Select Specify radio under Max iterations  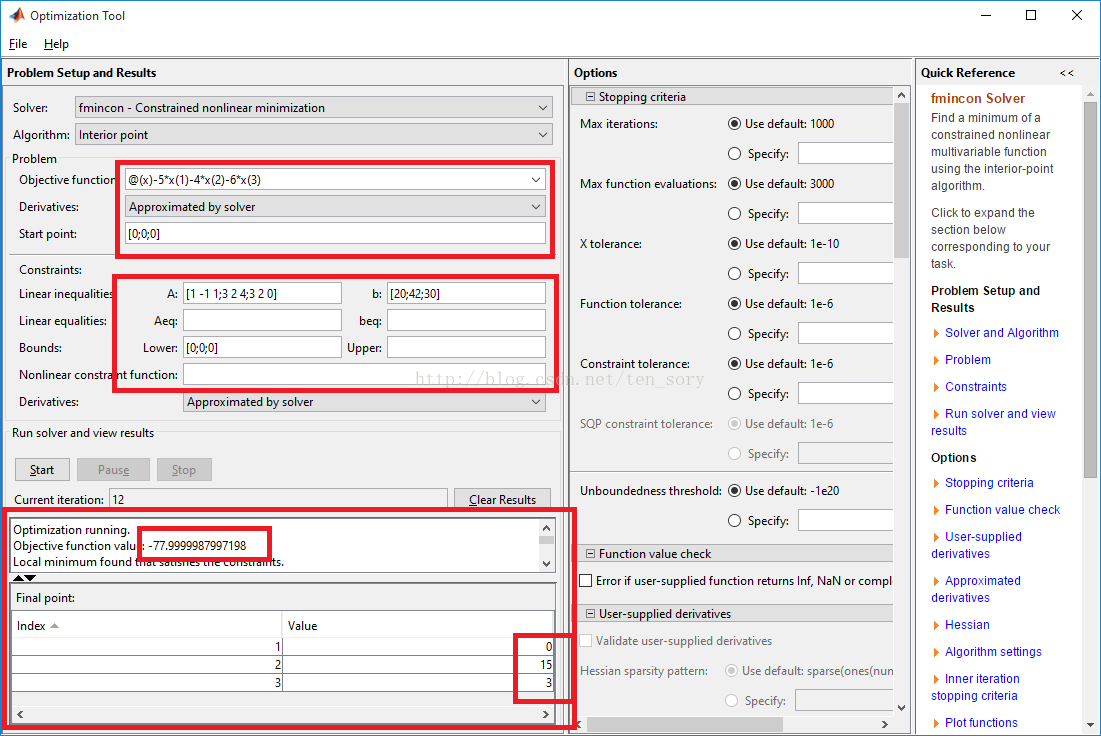734,154
